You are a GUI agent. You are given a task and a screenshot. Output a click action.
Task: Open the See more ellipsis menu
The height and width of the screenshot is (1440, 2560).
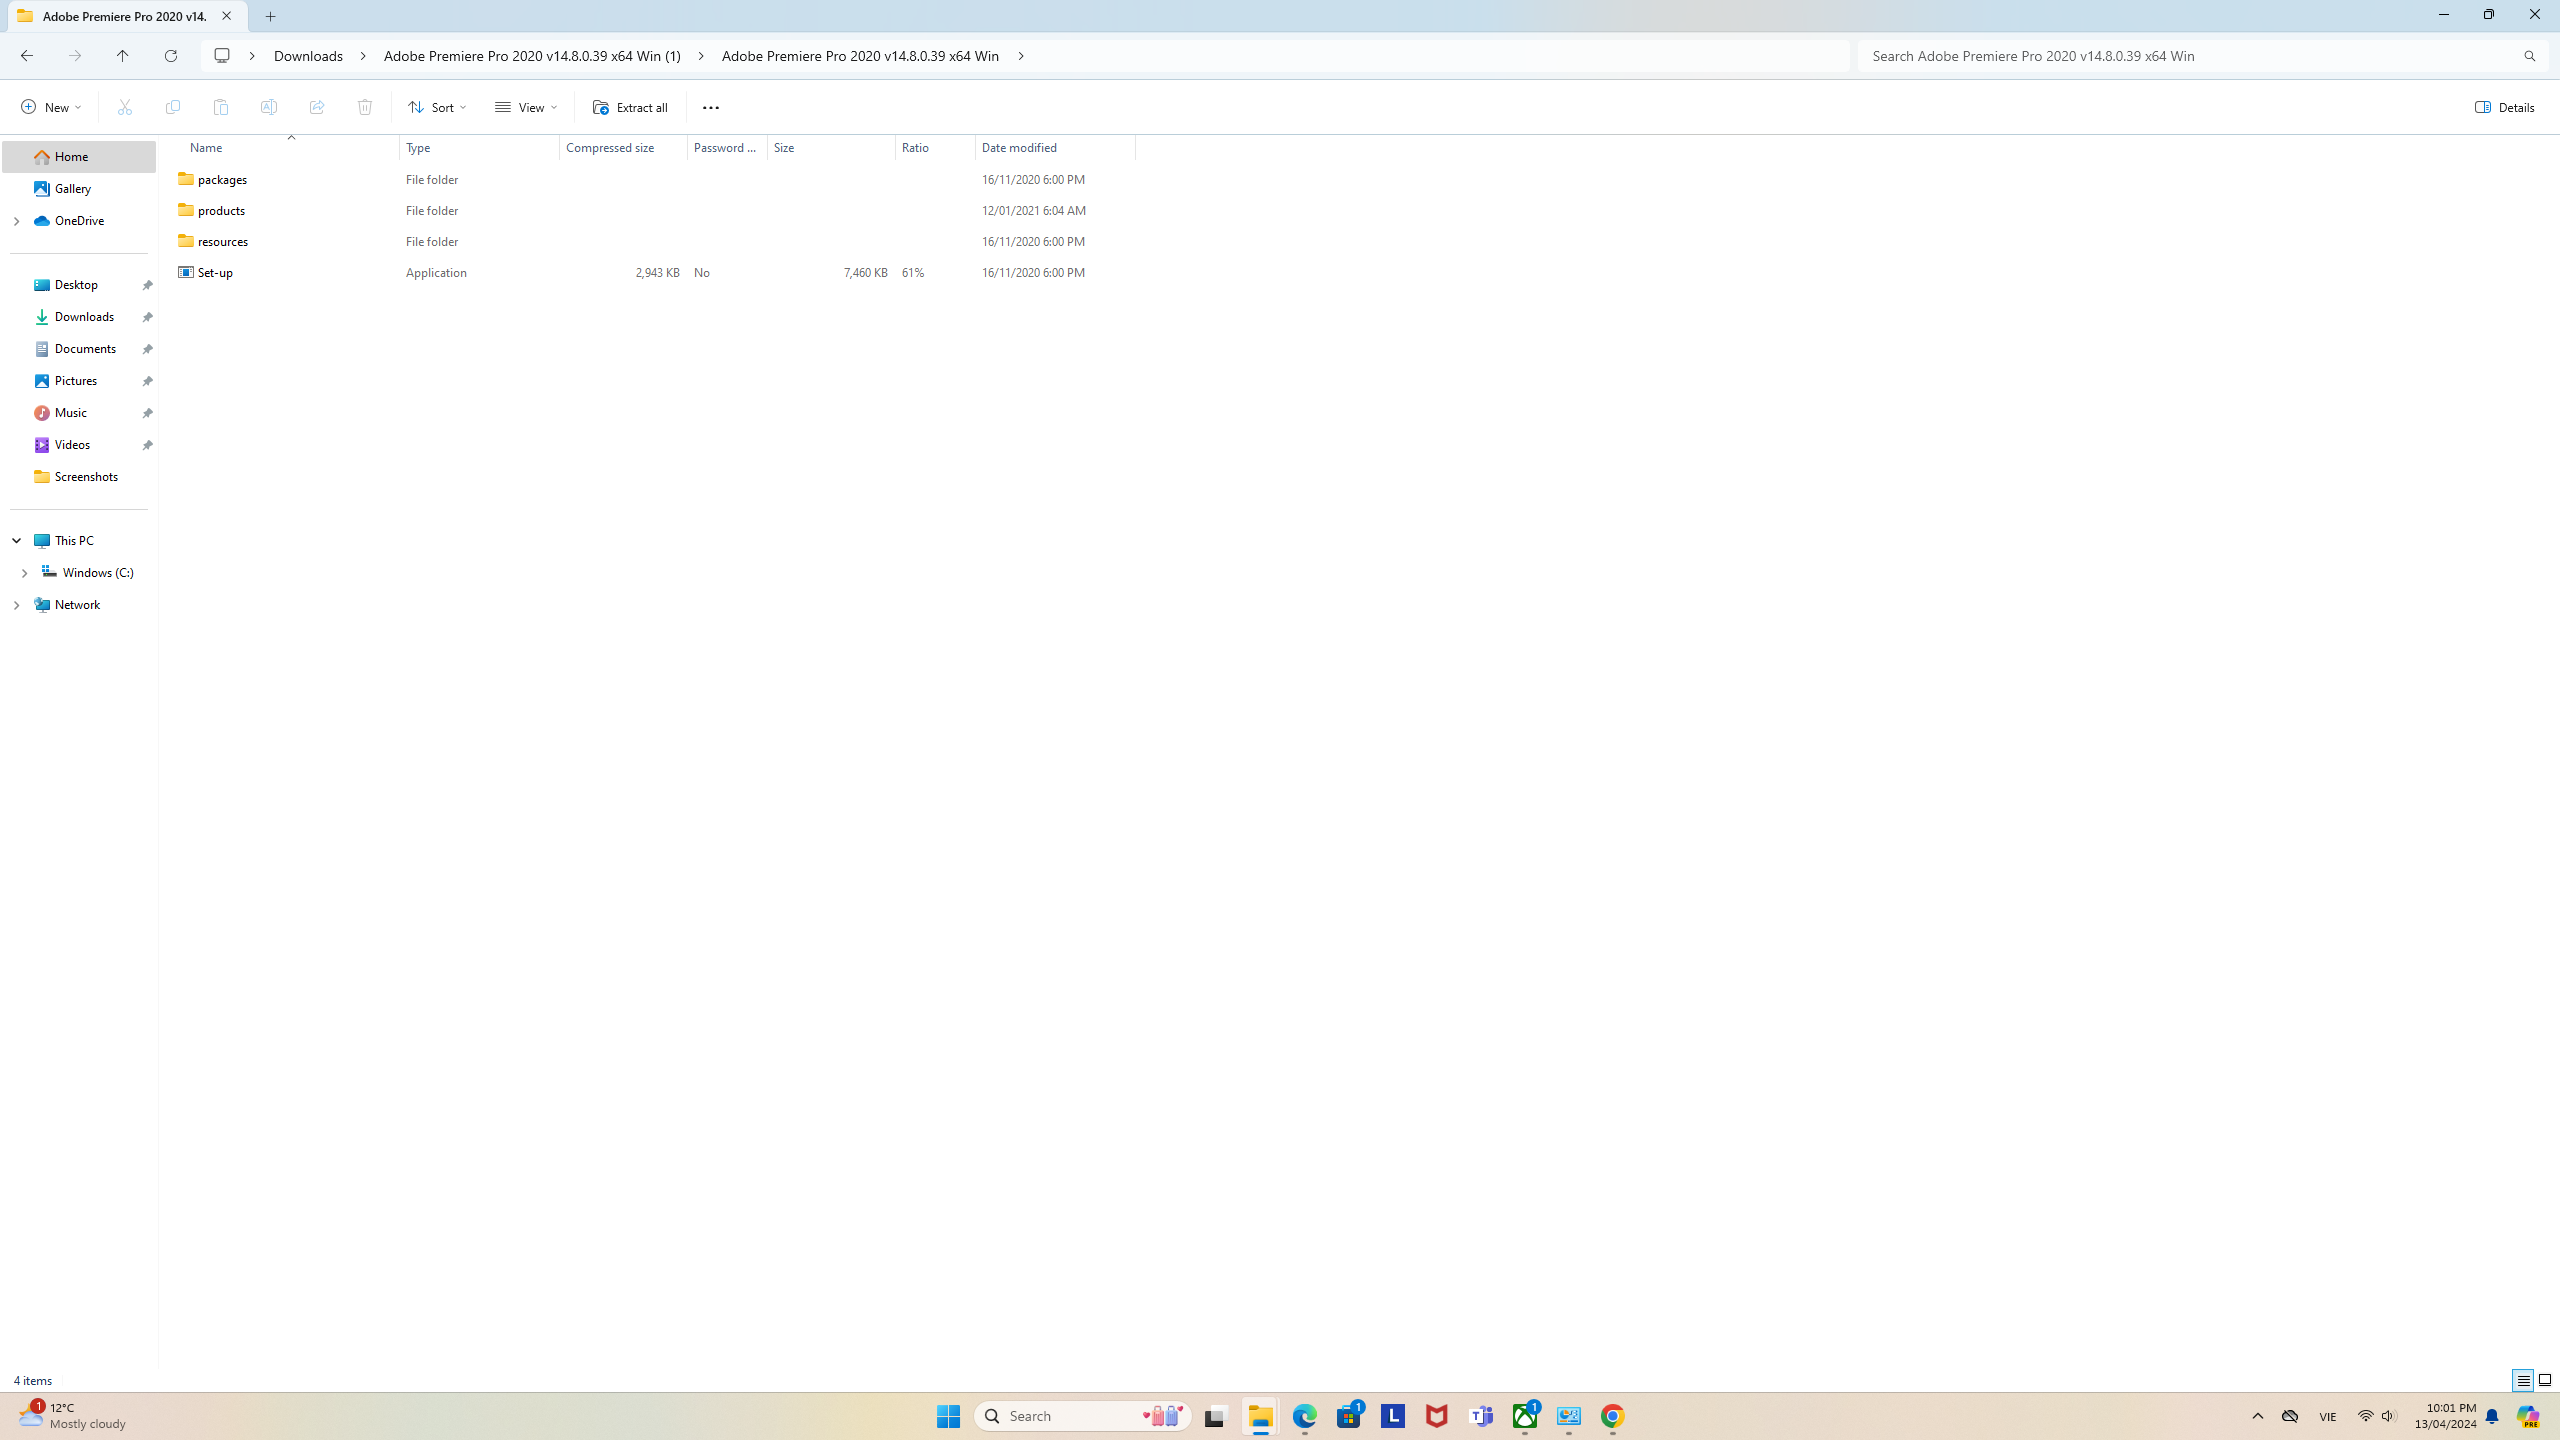(711, 107)
